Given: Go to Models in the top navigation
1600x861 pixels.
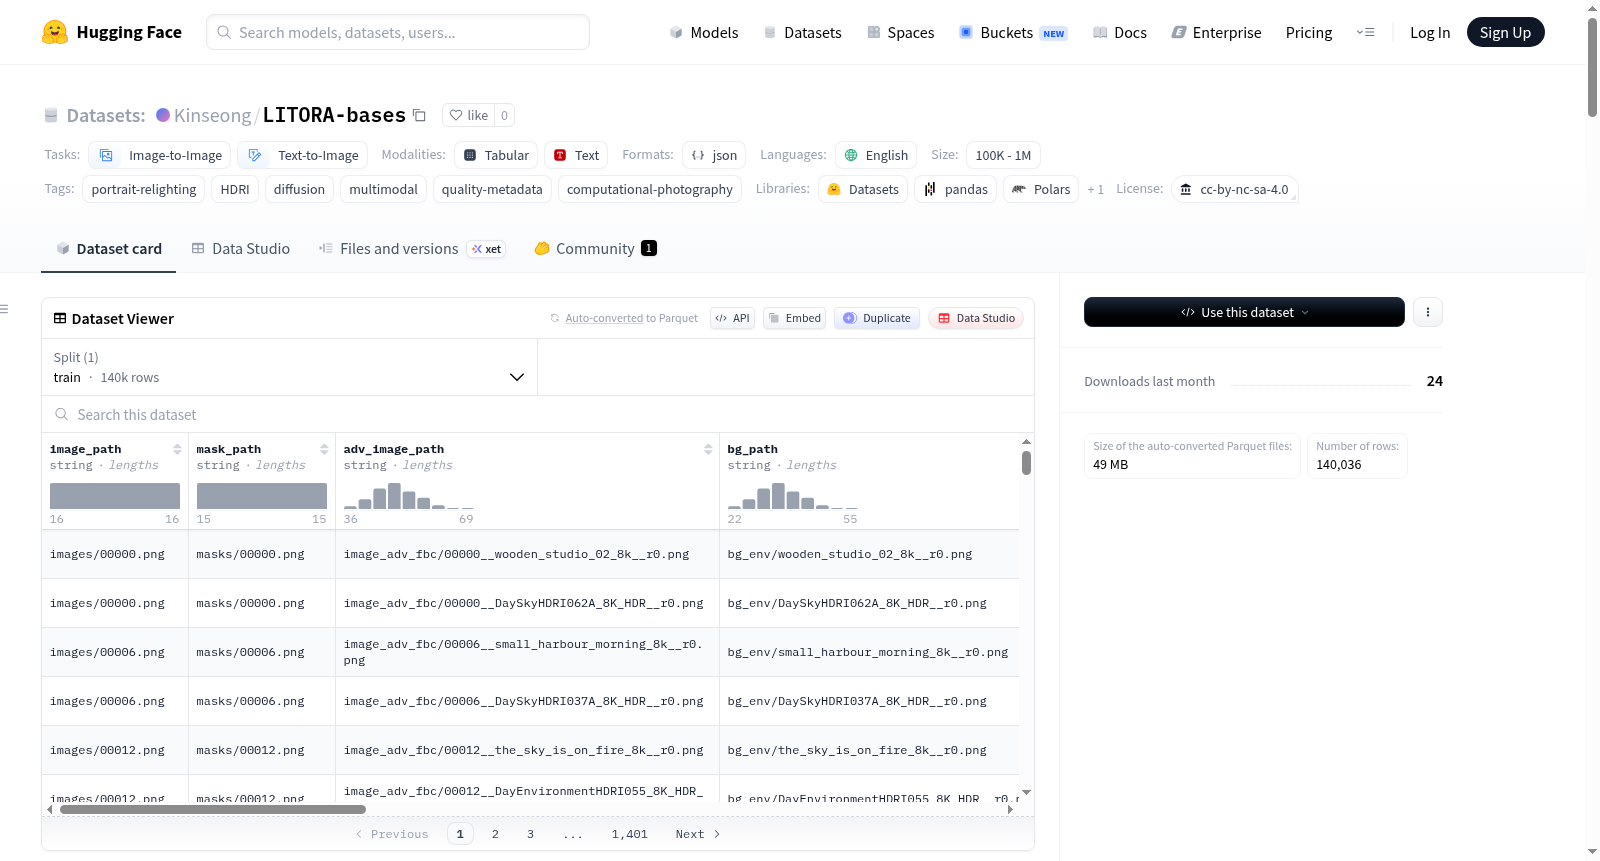Looking at the screenshot, I should point(704,32).
